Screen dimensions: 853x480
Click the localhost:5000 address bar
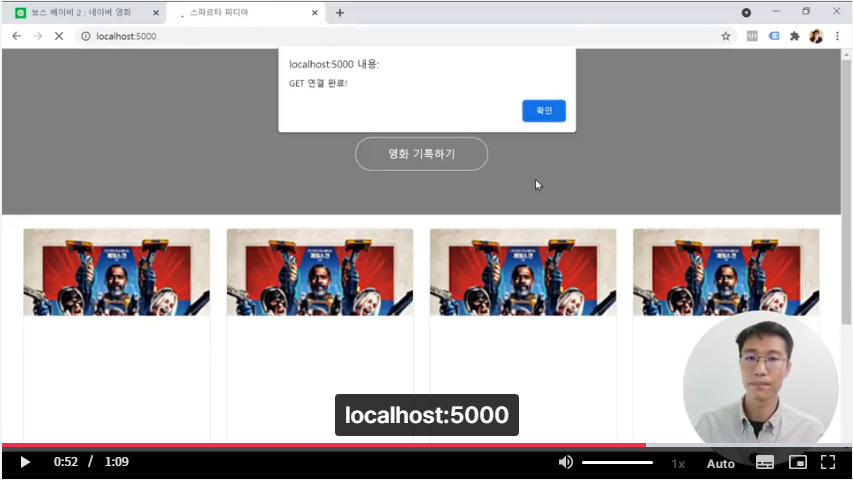tap(403, 36)
